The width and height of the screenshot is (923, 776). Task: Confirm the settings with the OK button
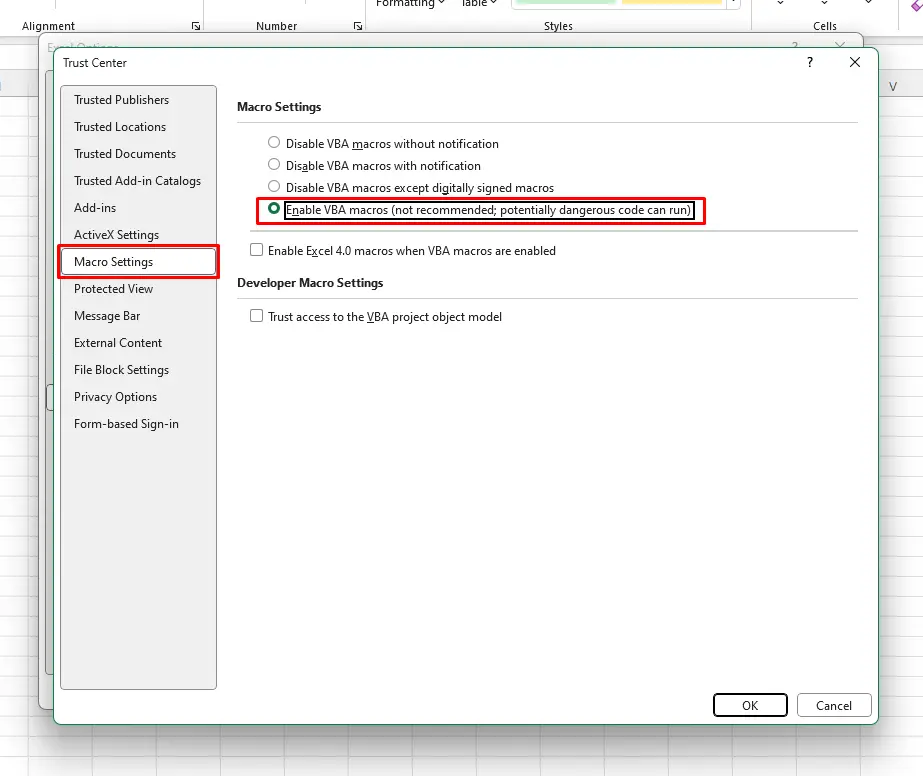click(750, 705)
